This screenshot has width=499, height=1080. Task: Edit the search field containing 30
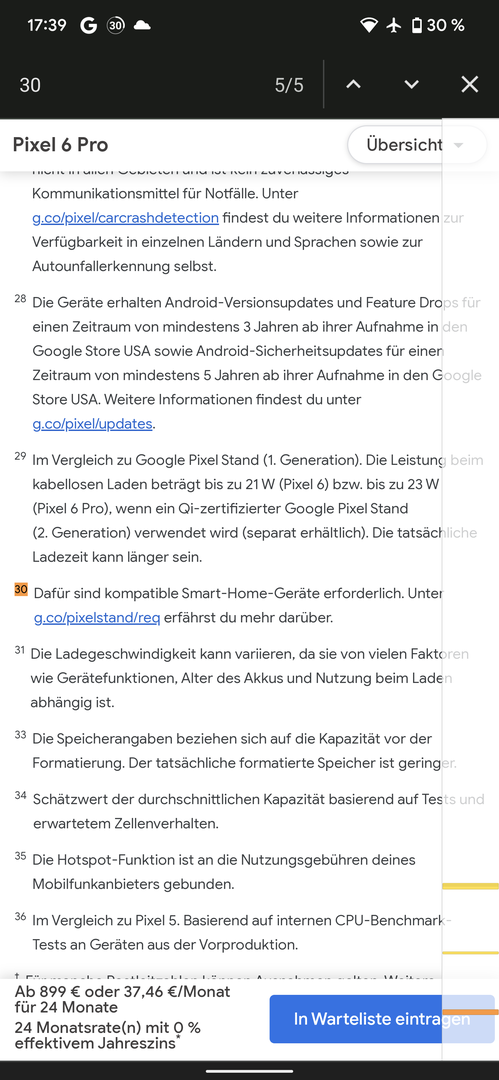[138, 85]
